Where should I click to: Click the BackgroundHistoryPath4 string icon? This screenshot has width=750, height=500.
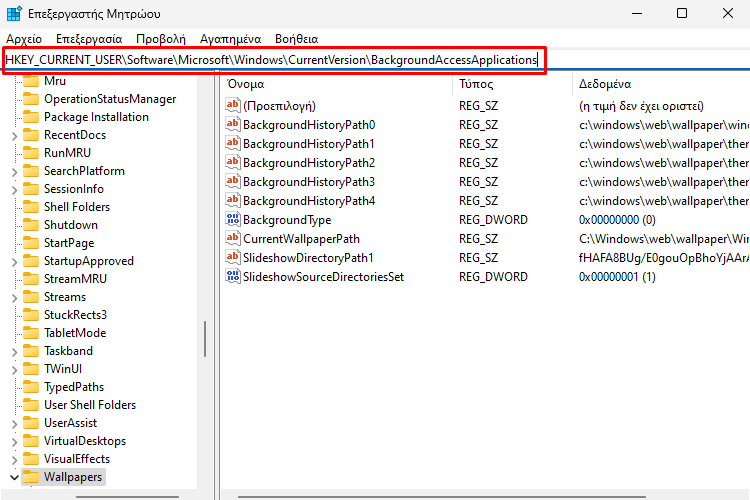click(x=233, y=200)
